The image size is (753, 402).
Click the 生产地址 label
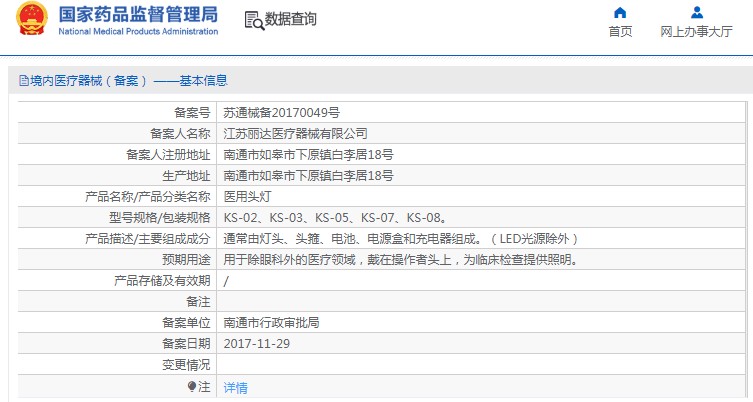(x=186, y=176)
